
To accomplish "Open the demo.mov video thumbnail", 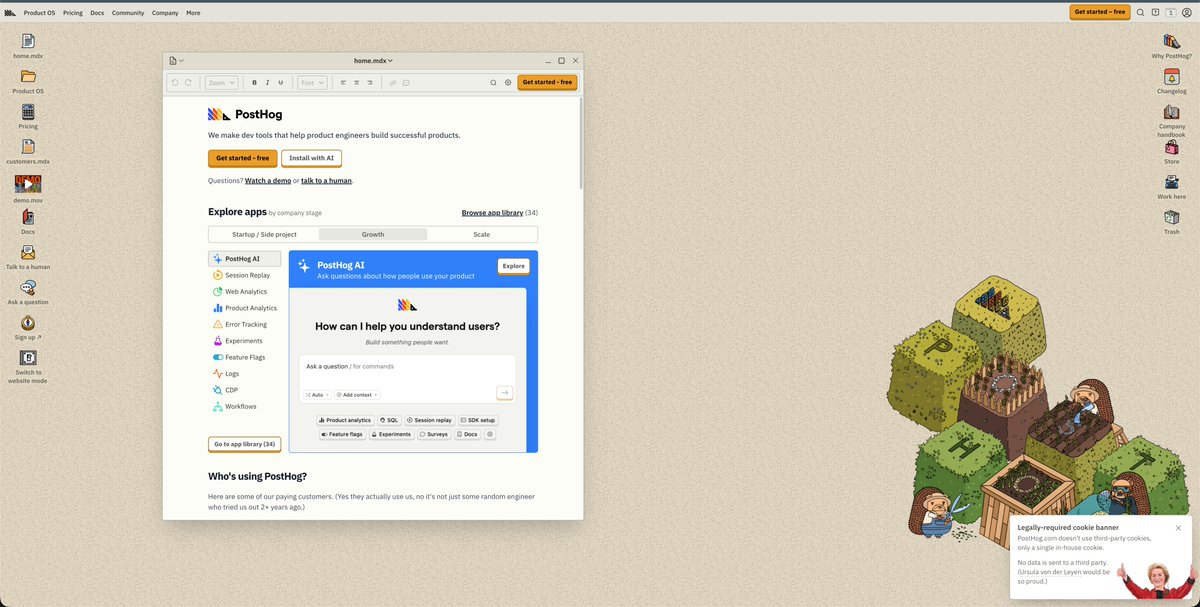I will pos(28,184).
